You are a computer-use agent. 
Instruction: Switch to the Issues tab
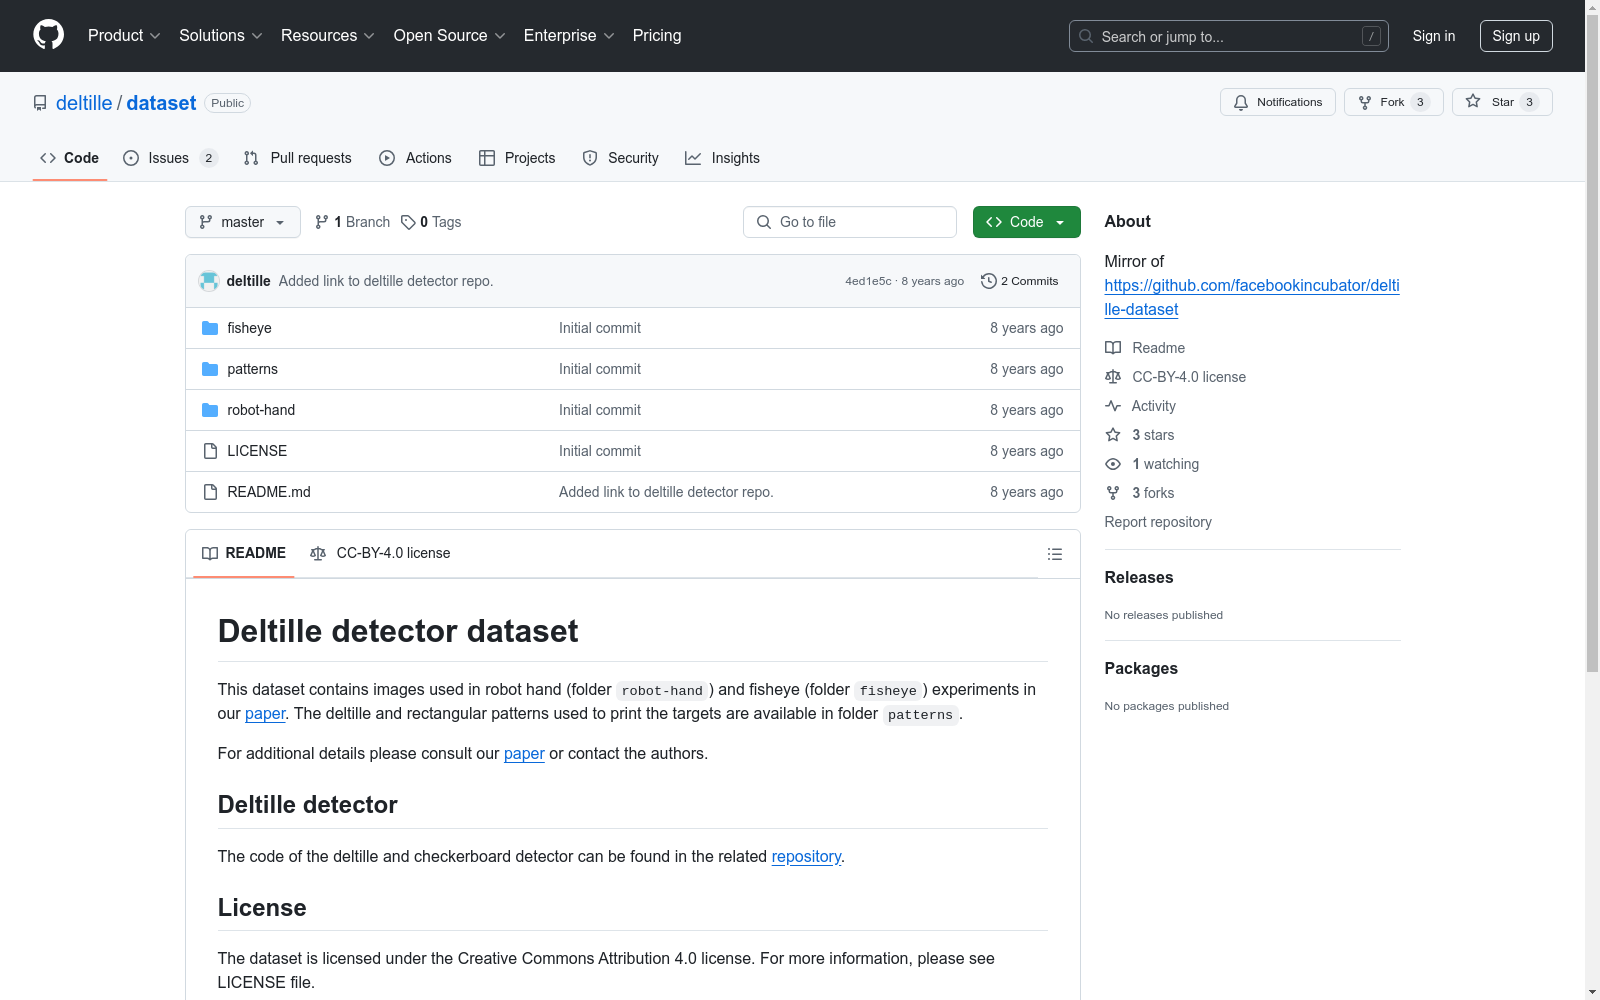pyautogui.click(x=170, y=158)
